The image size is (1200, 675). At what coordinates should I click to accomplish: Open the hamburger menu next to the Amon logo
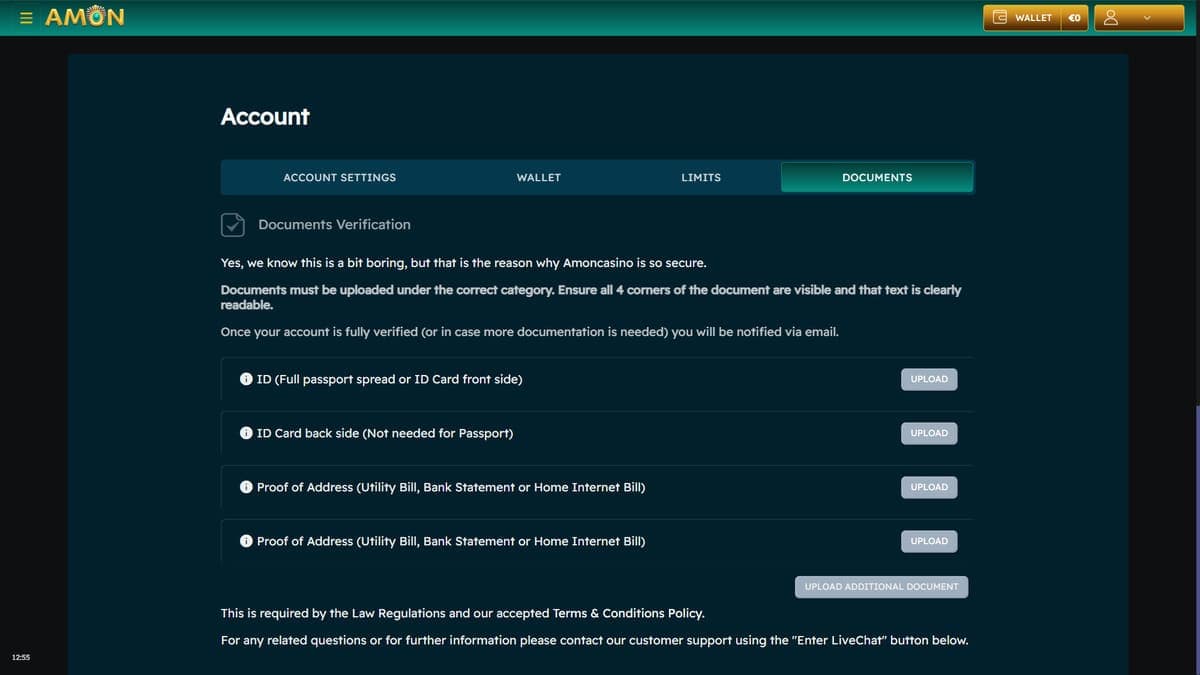pos(26,17)
